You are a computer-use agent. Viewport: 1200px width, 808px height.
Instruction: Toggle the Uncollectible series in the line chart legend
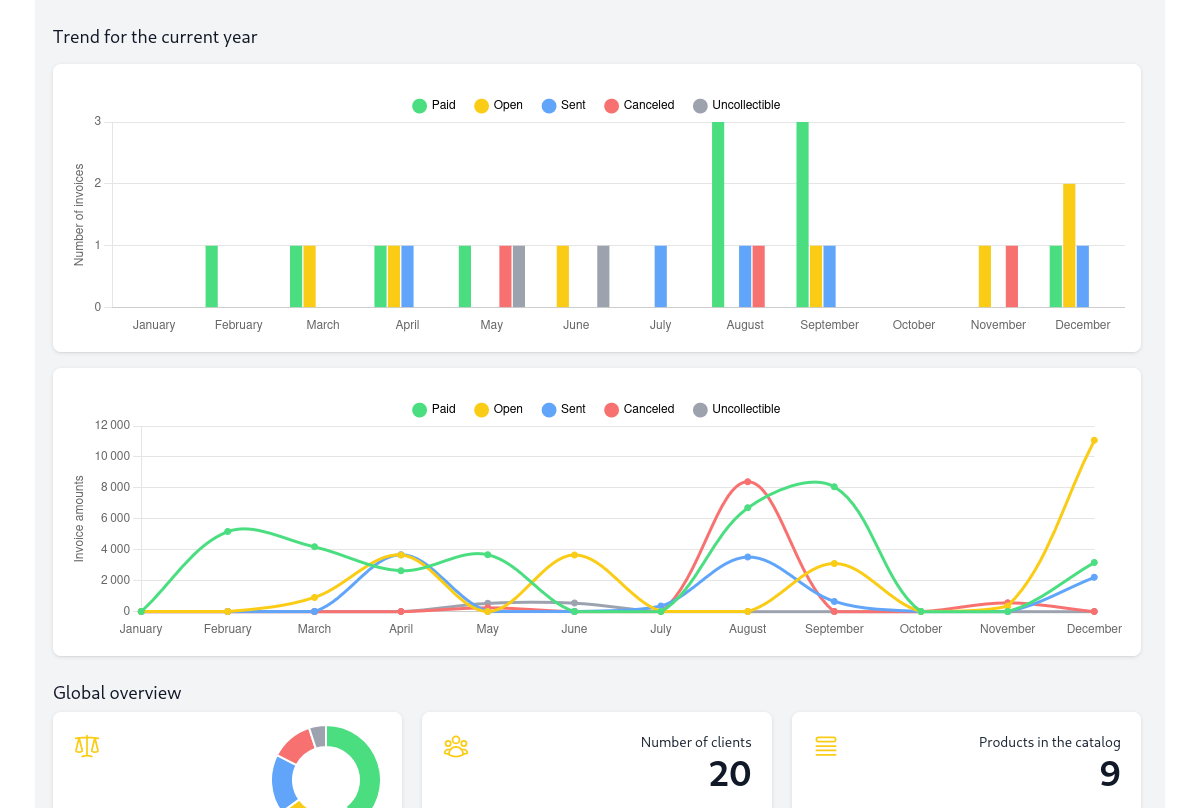tap(737, 409)
